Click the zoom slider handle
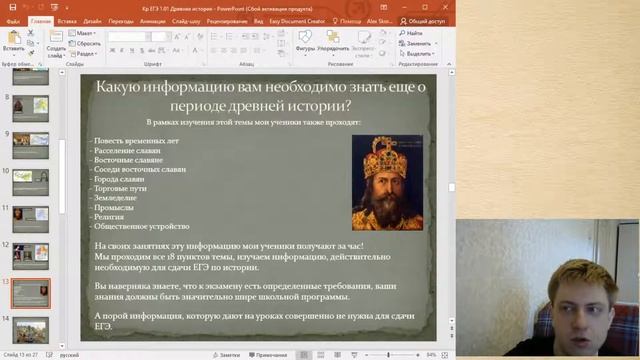 tap(388, 355)
